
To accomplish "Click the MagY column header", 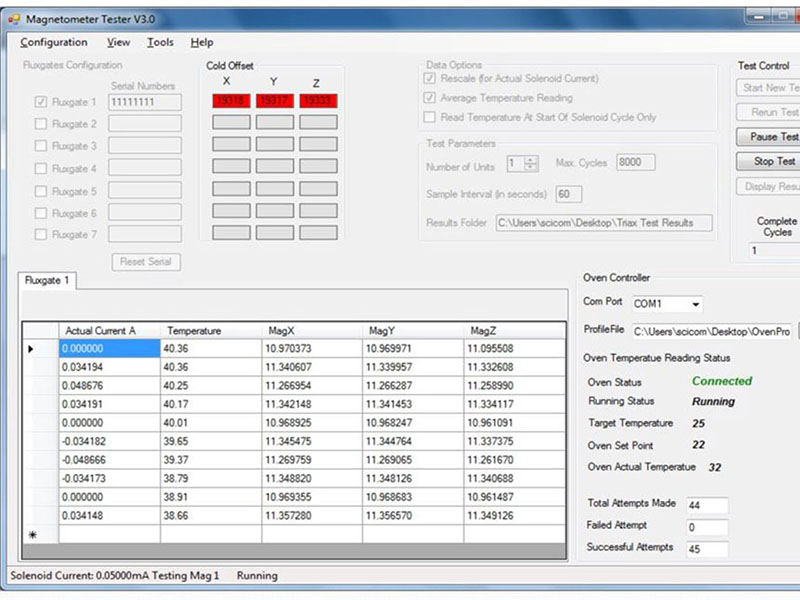I will [413, 331].
